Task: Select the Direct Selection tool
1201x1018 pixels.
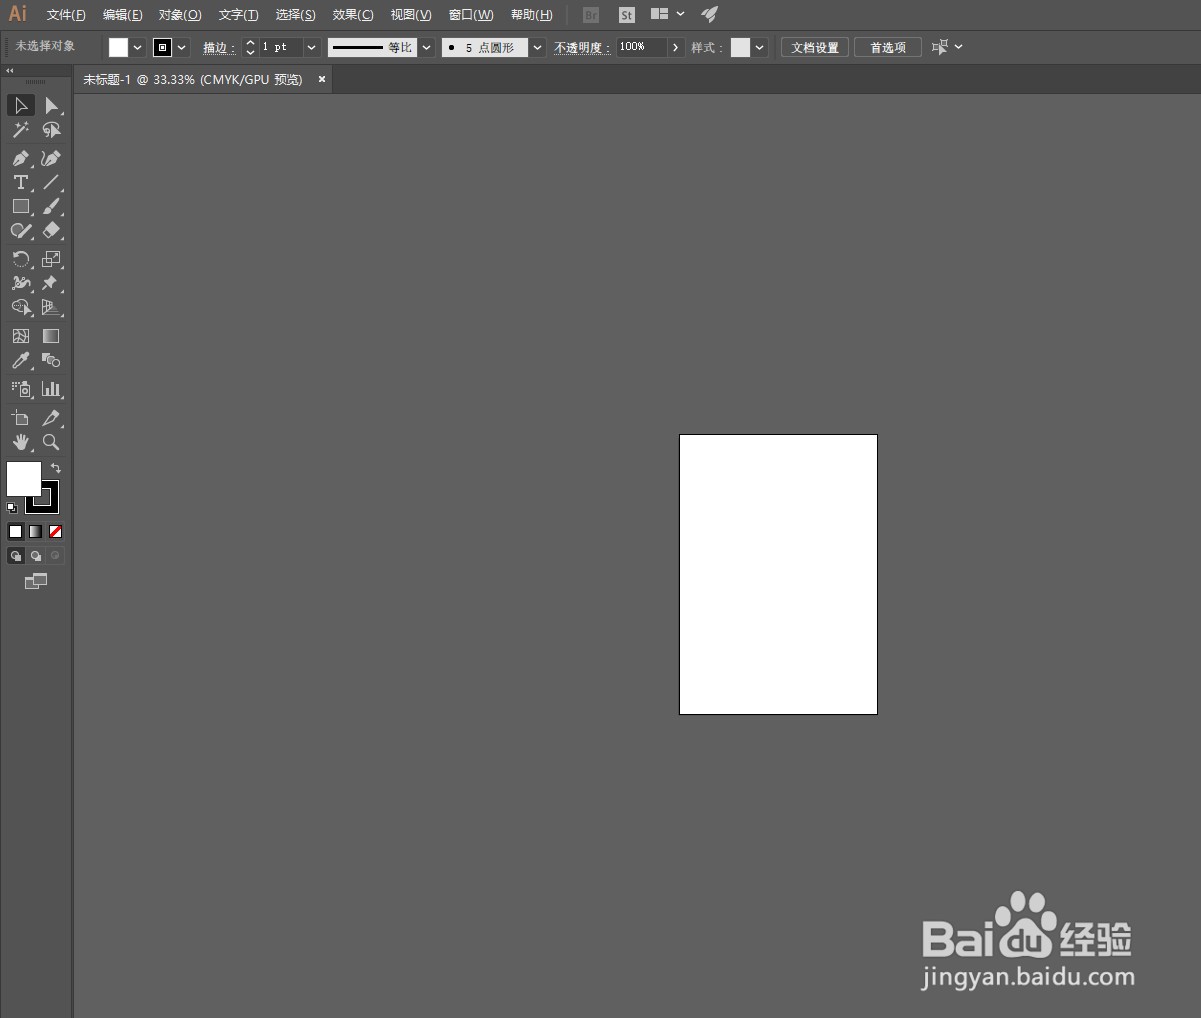Action: (51, 105)
